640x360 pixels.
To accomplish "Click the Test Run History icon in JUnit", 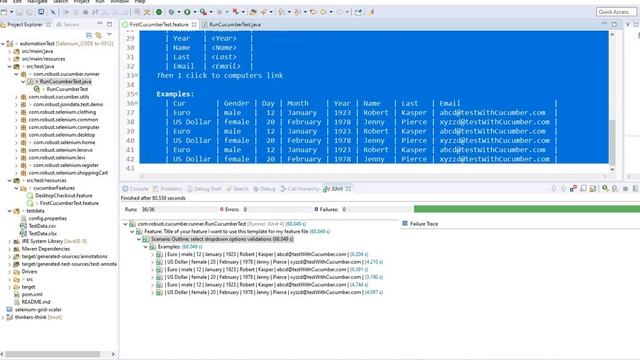I will (x=636, y=188).
